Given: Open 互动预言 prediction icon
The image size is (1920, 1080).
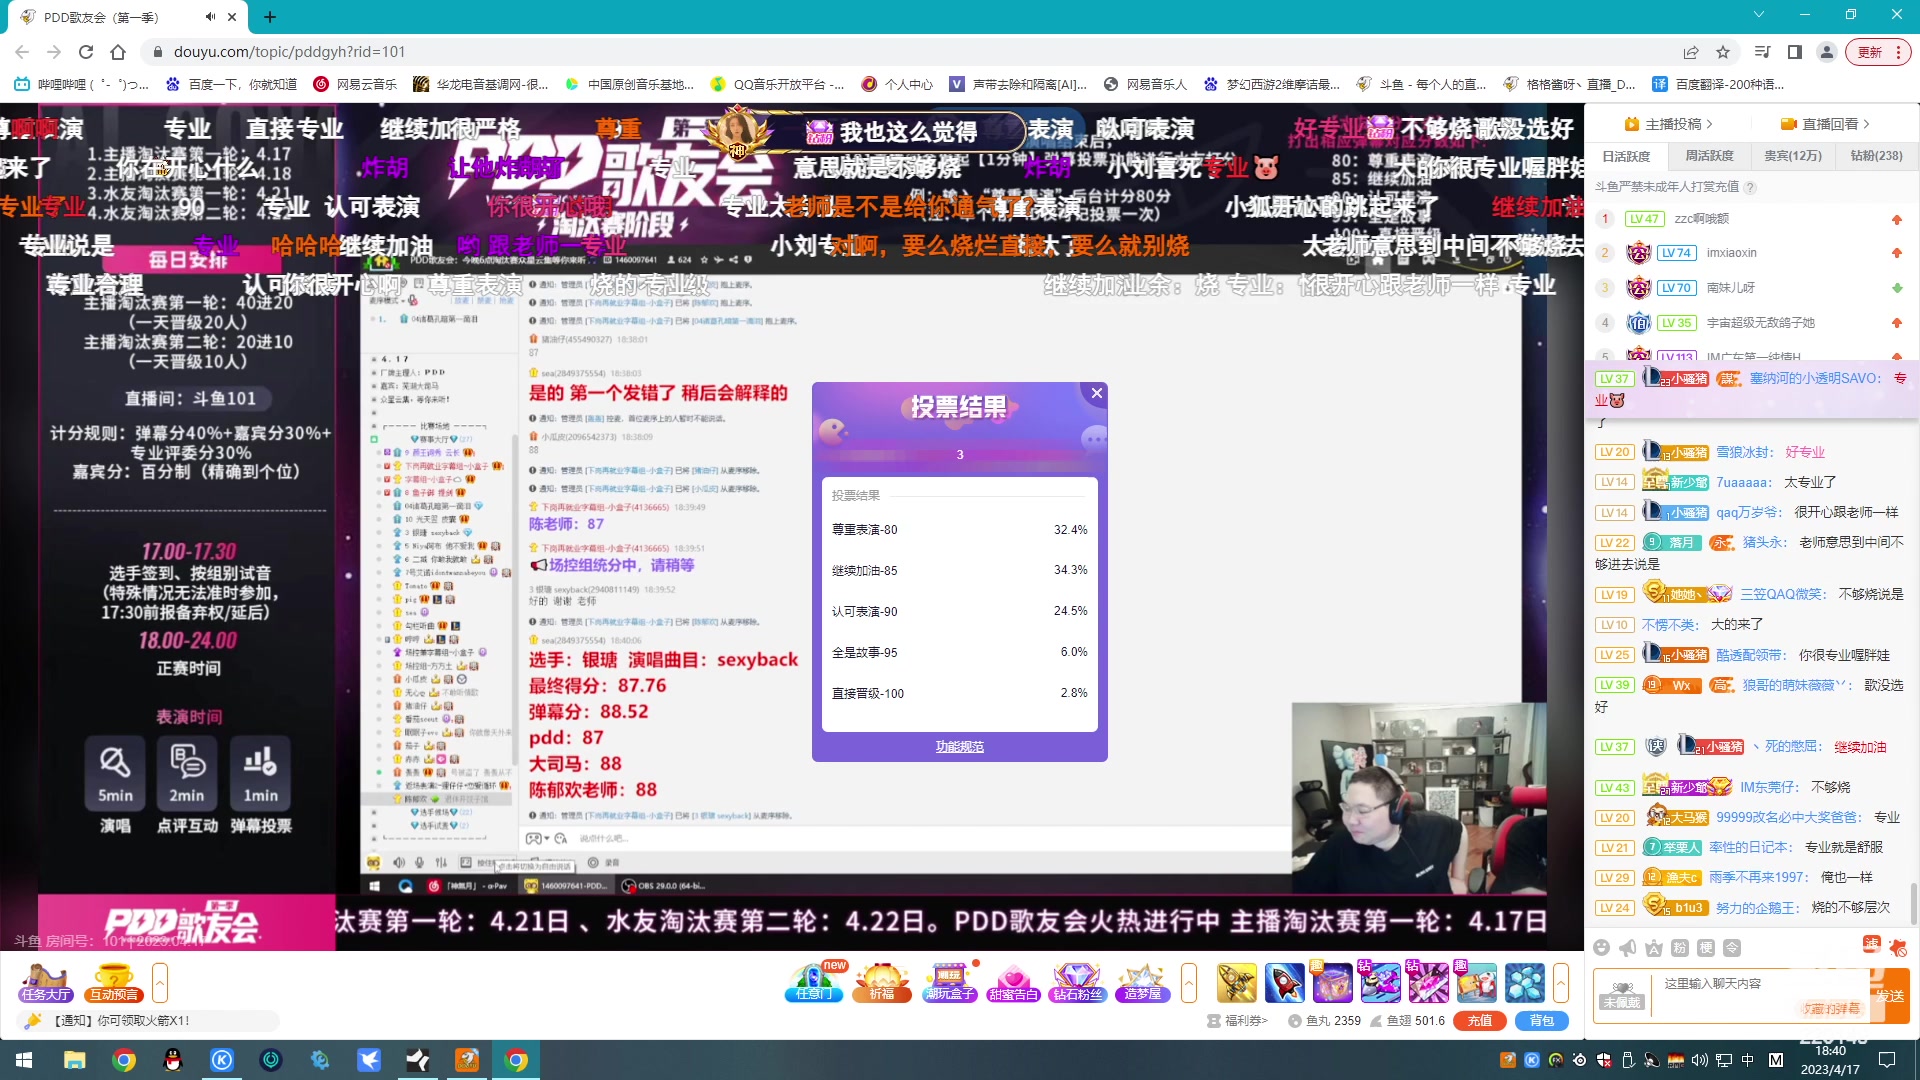Looking at the screenshot, I should [x=114, y=983].
